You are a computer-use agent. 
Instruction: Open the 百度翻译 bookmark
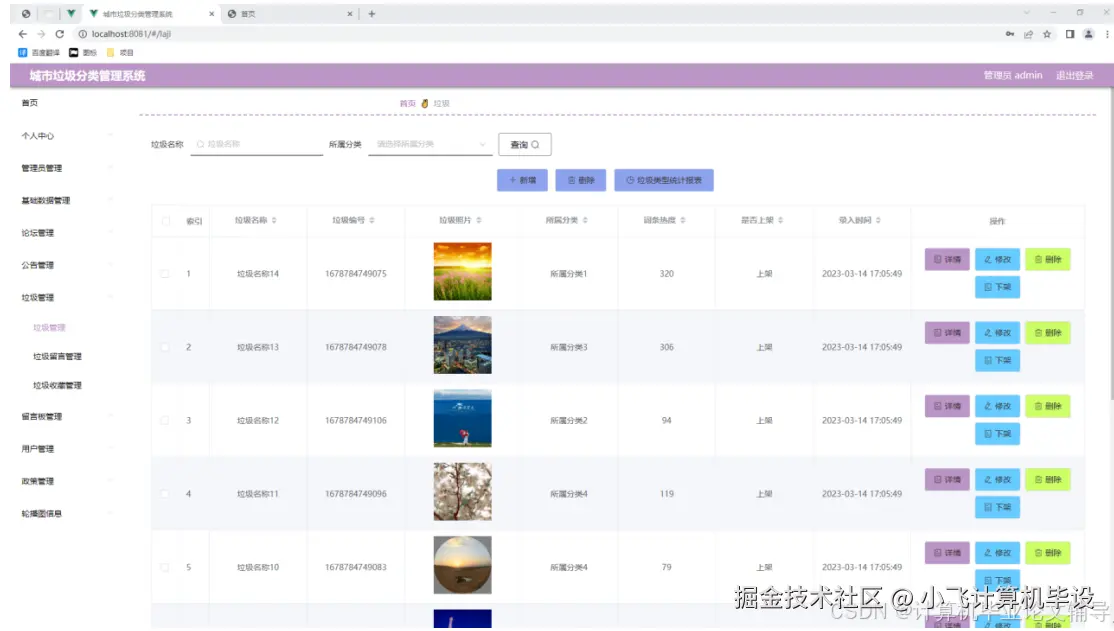point(39,53)
